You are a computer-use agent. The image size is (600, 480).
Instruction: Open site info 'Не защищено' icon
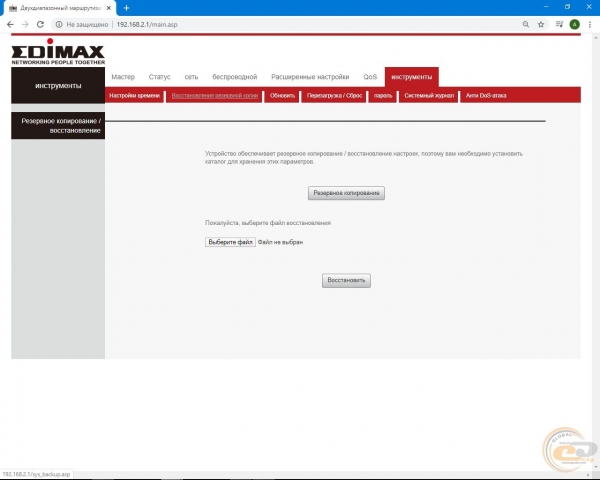59,24
